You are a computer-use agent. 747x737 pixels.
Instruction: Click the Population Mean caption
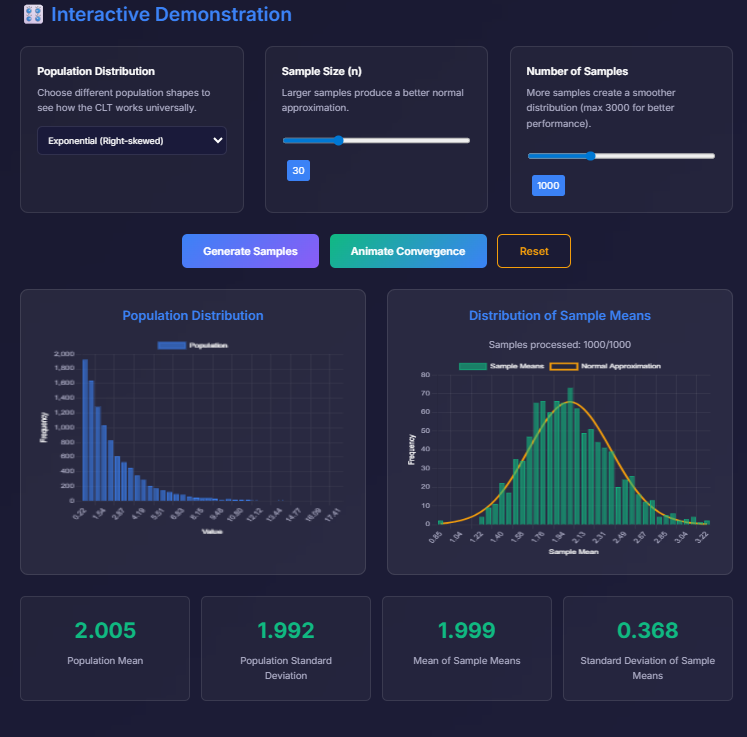[105, 660]
